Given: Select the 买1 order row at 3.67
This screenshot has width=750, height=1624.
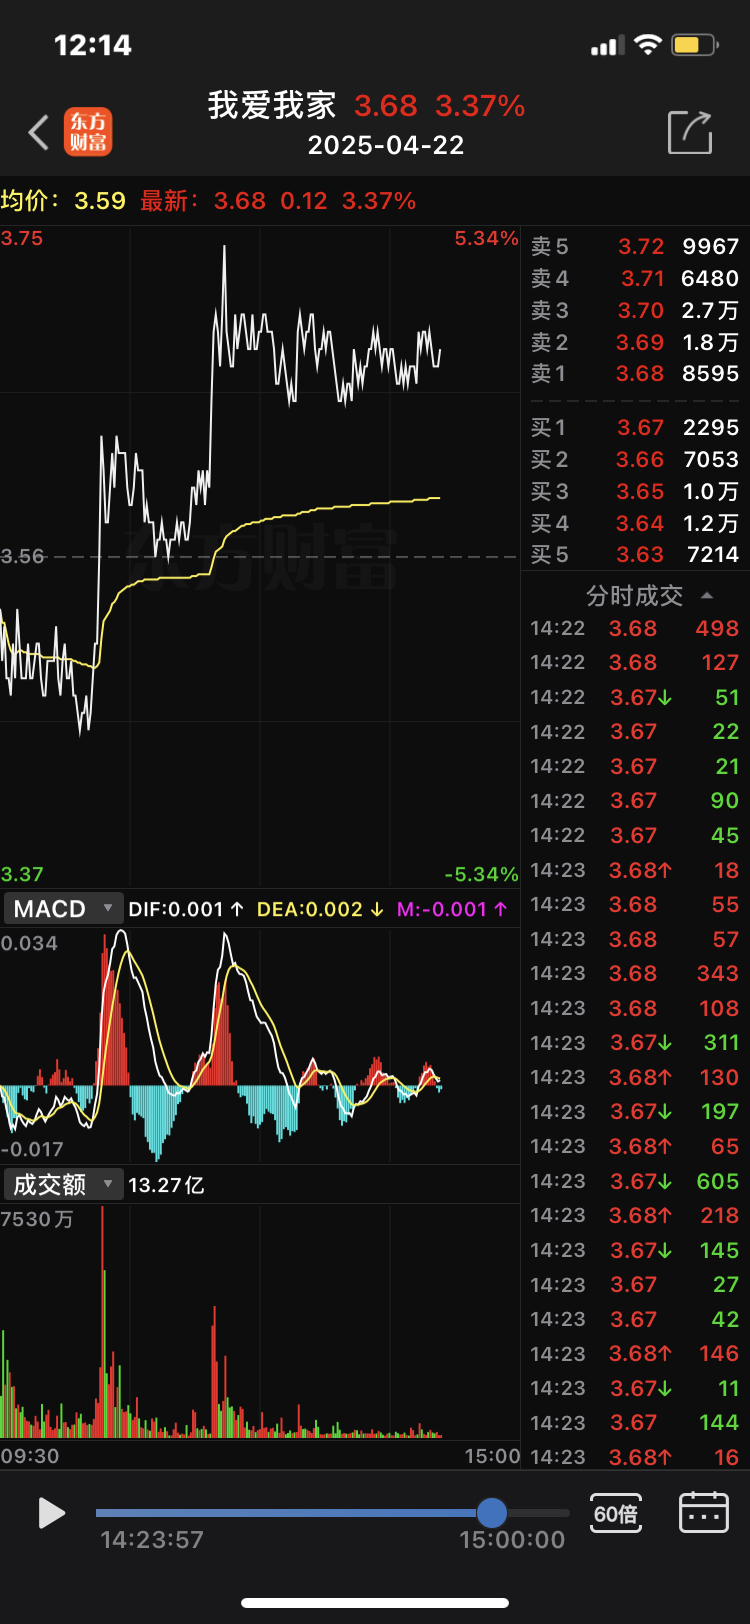Looking at the screenshot, I should (635, 427).
